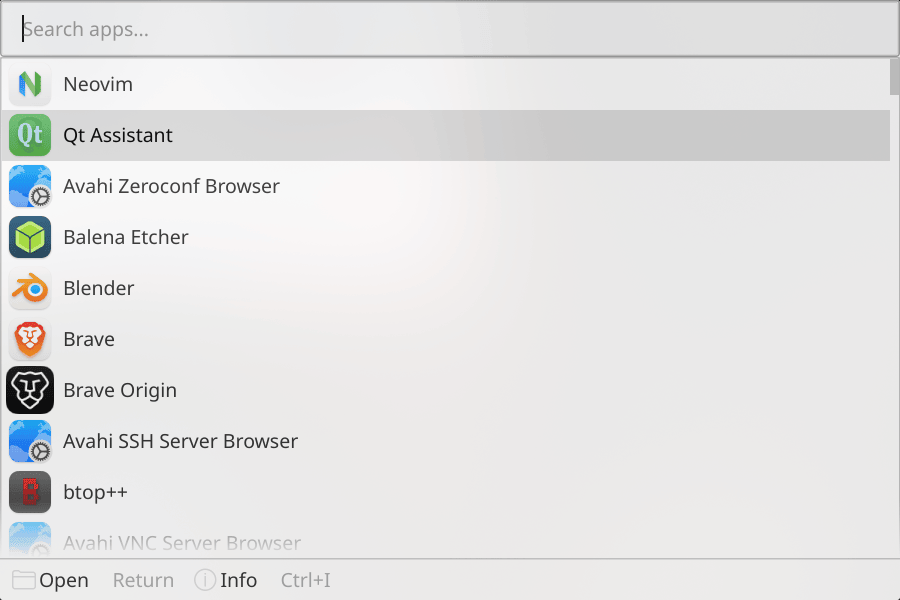The height and width of the screenshot is (600, 900).
Task: Click the Return shortcut hint
Action: tap(143, 580)
